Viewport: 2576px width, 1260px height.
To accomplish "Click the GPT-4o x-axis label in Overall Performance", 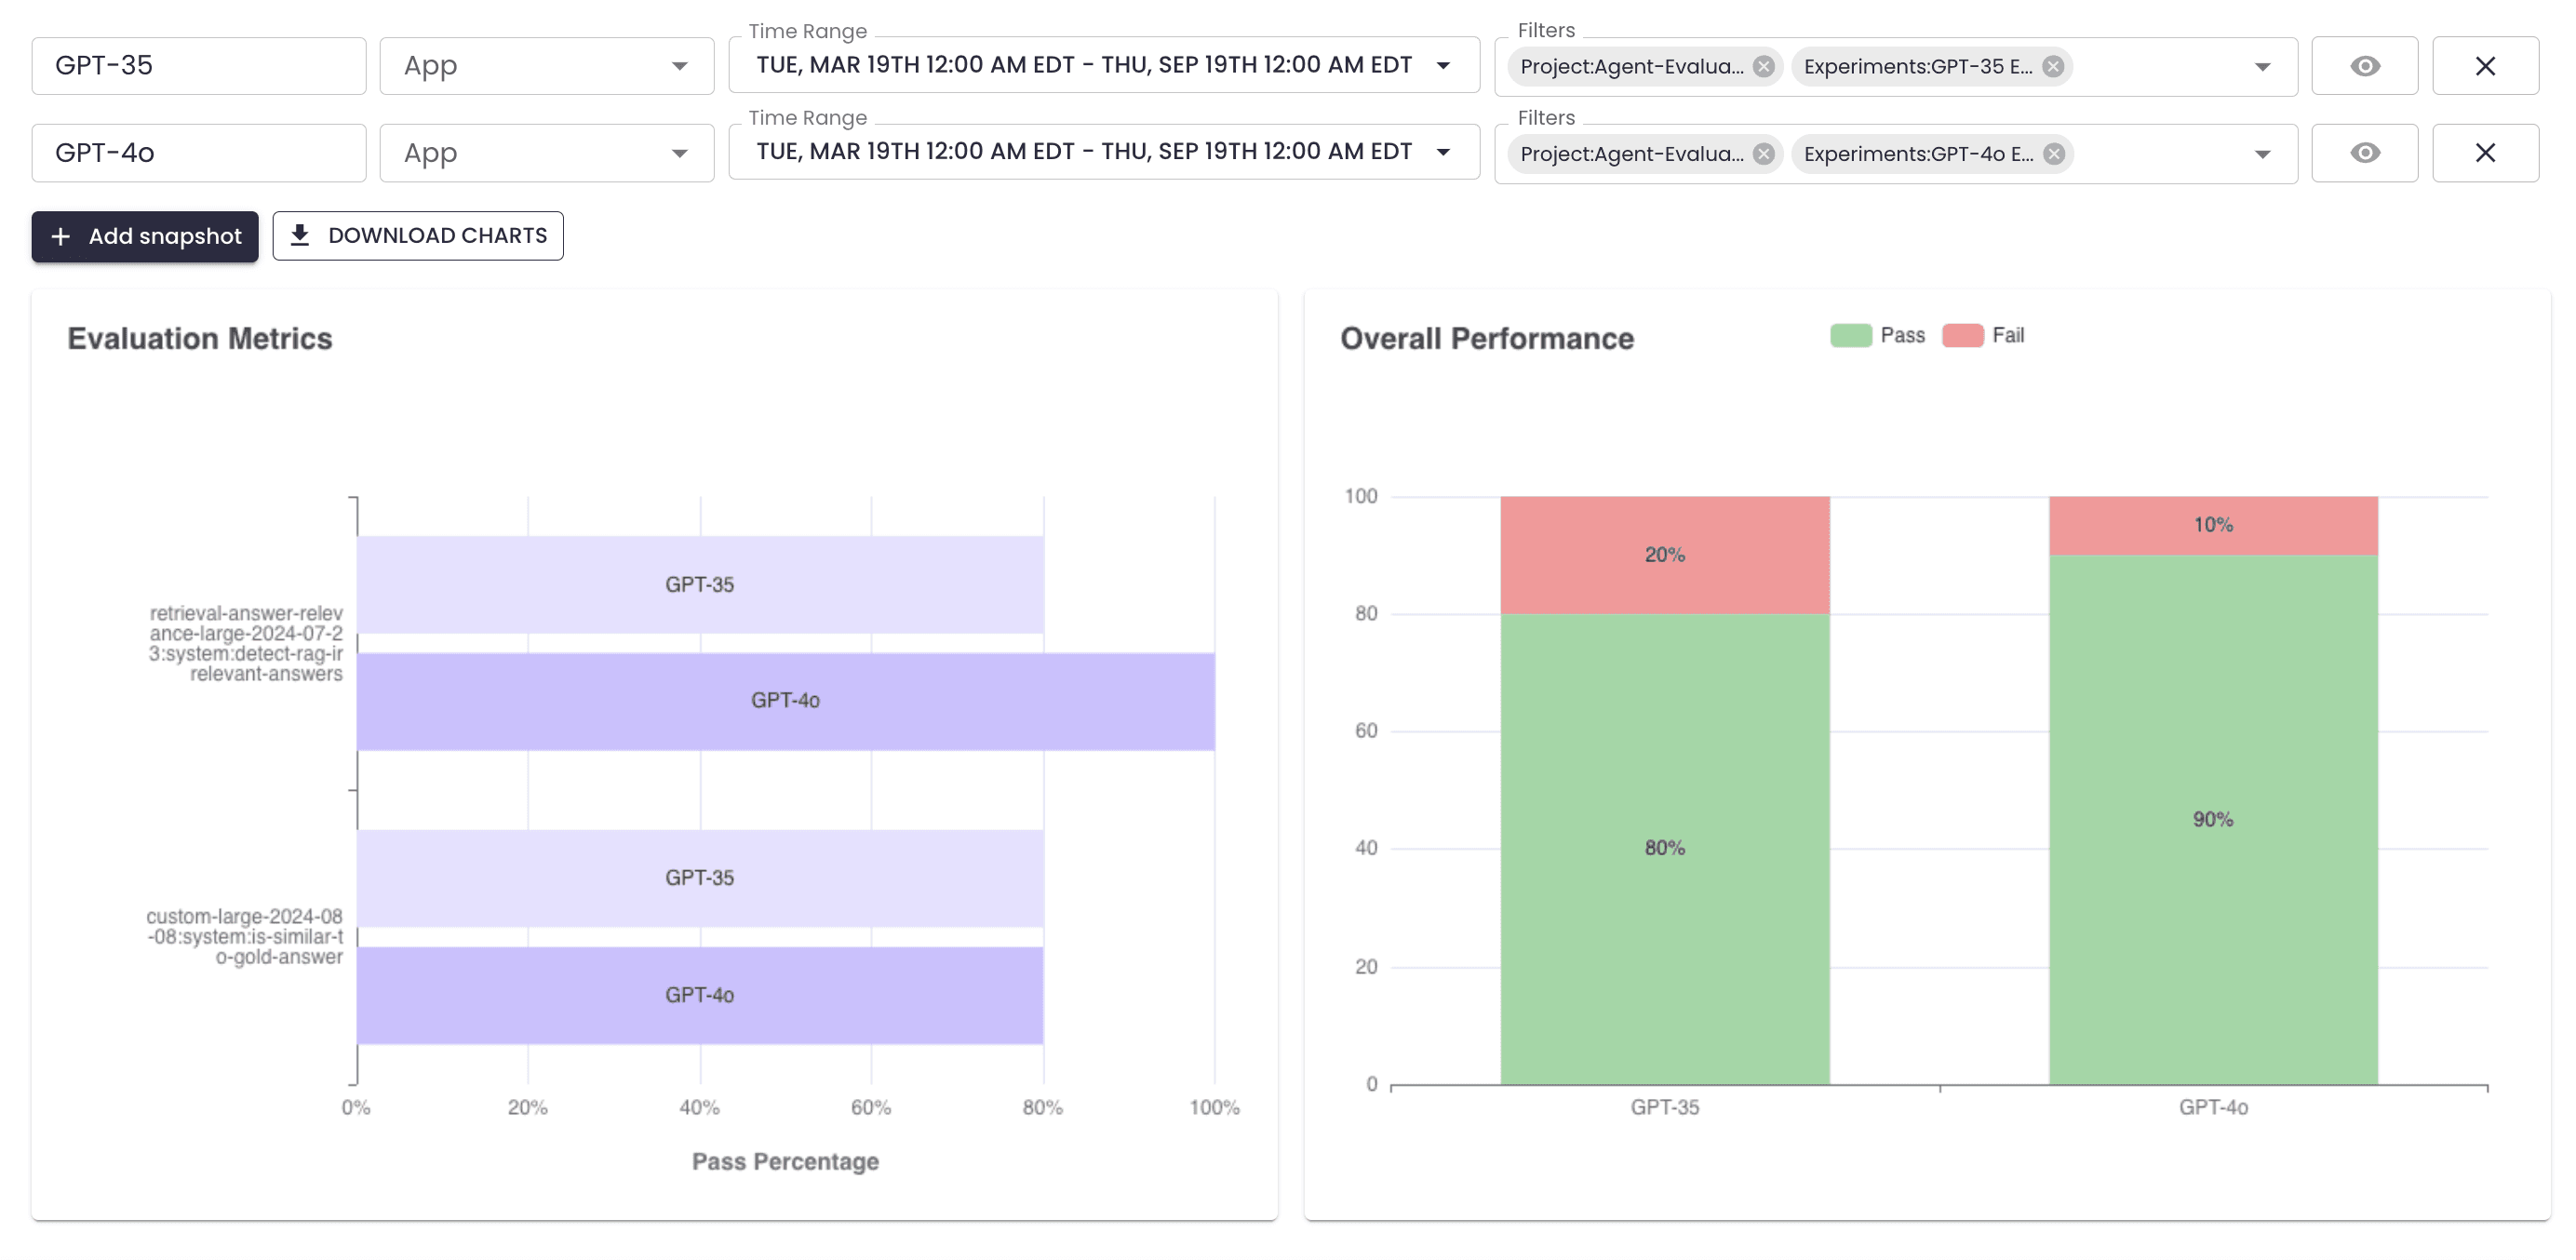I will (2213, 1108).
